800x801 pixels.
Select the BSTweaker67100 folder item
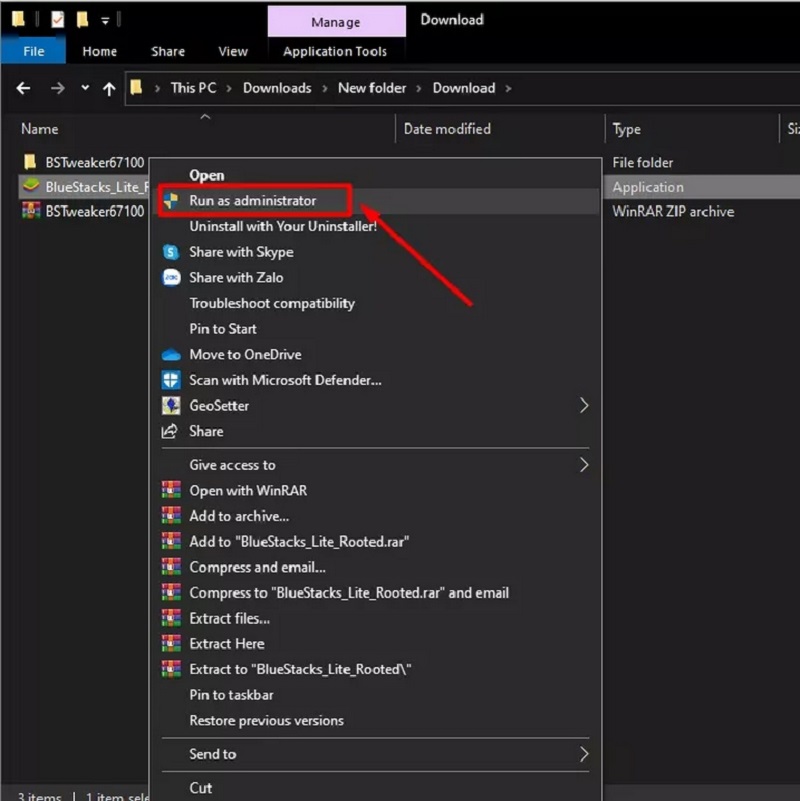[x=94, y=162]
